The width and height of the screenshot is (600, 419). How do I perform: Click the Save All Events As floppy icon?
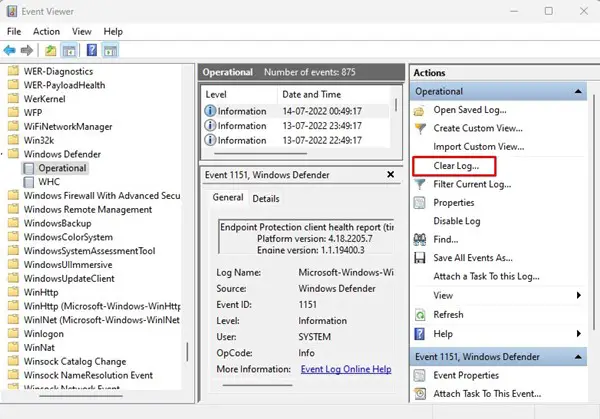click(420, 258)
